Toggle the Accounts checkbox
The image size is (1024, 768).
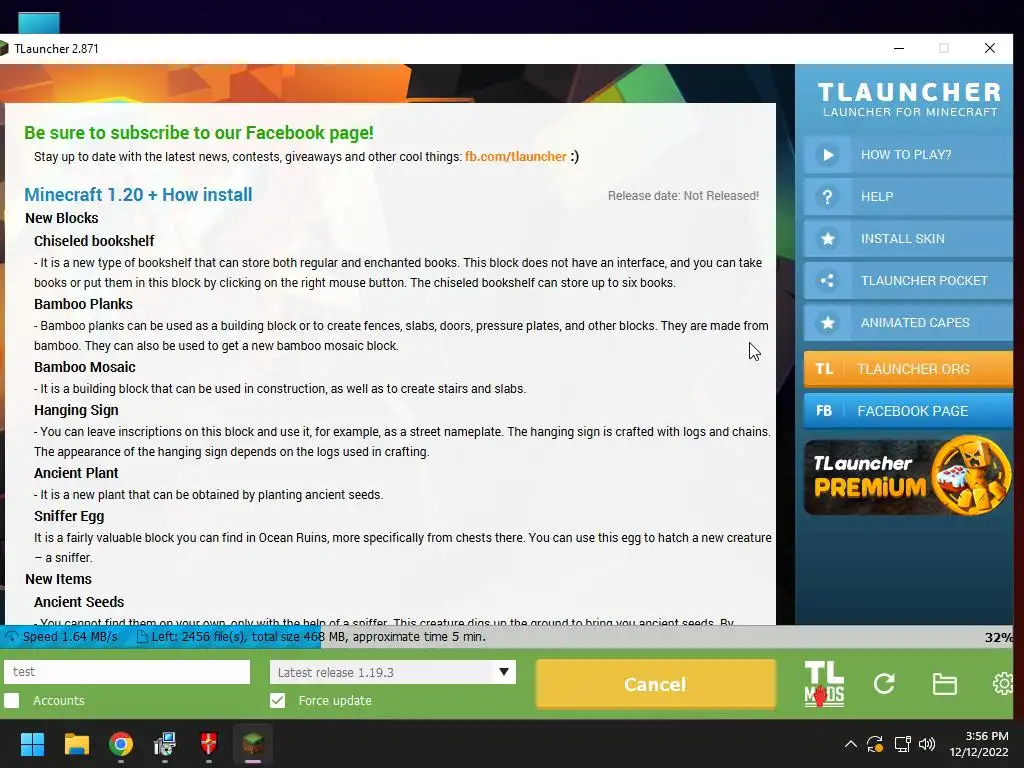[12, 700]
